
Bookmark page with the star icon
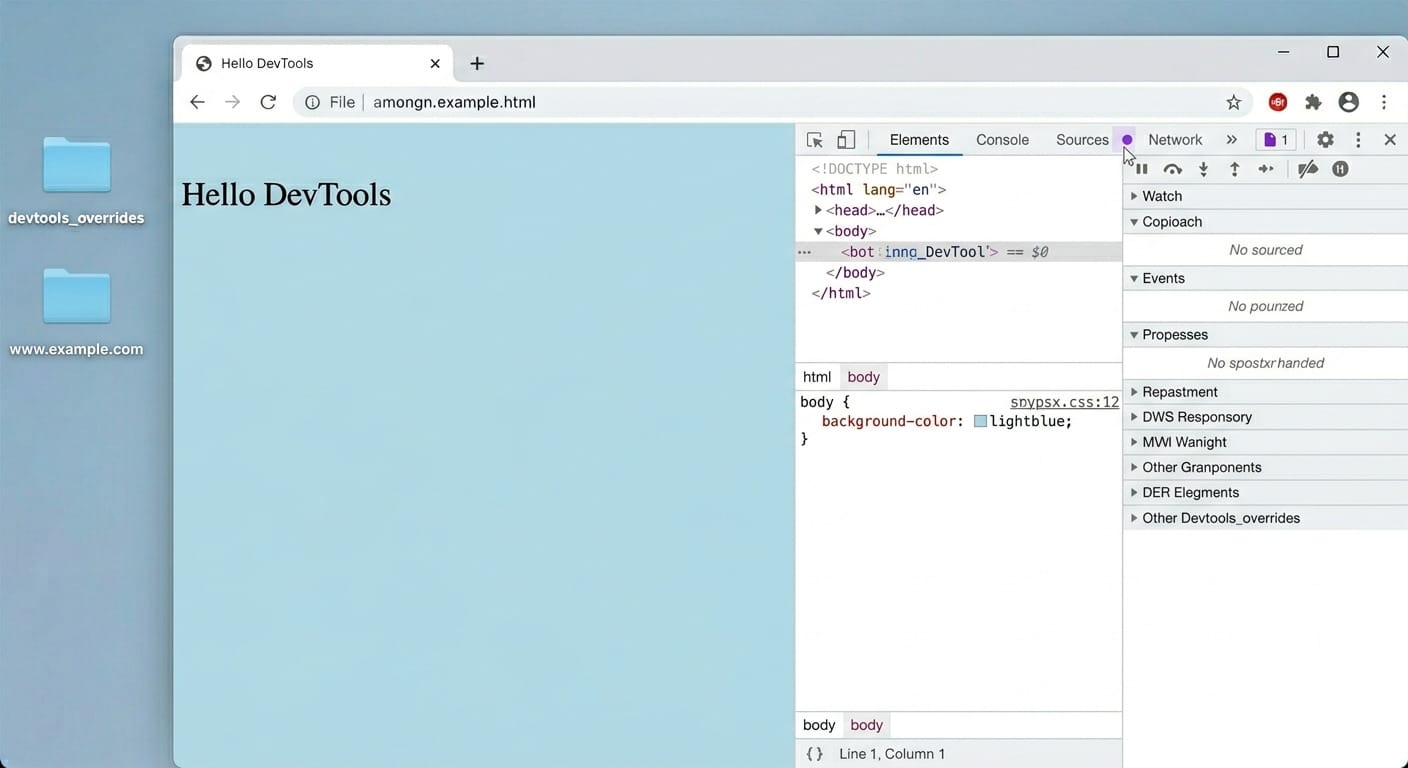[x=1233, y=102]
